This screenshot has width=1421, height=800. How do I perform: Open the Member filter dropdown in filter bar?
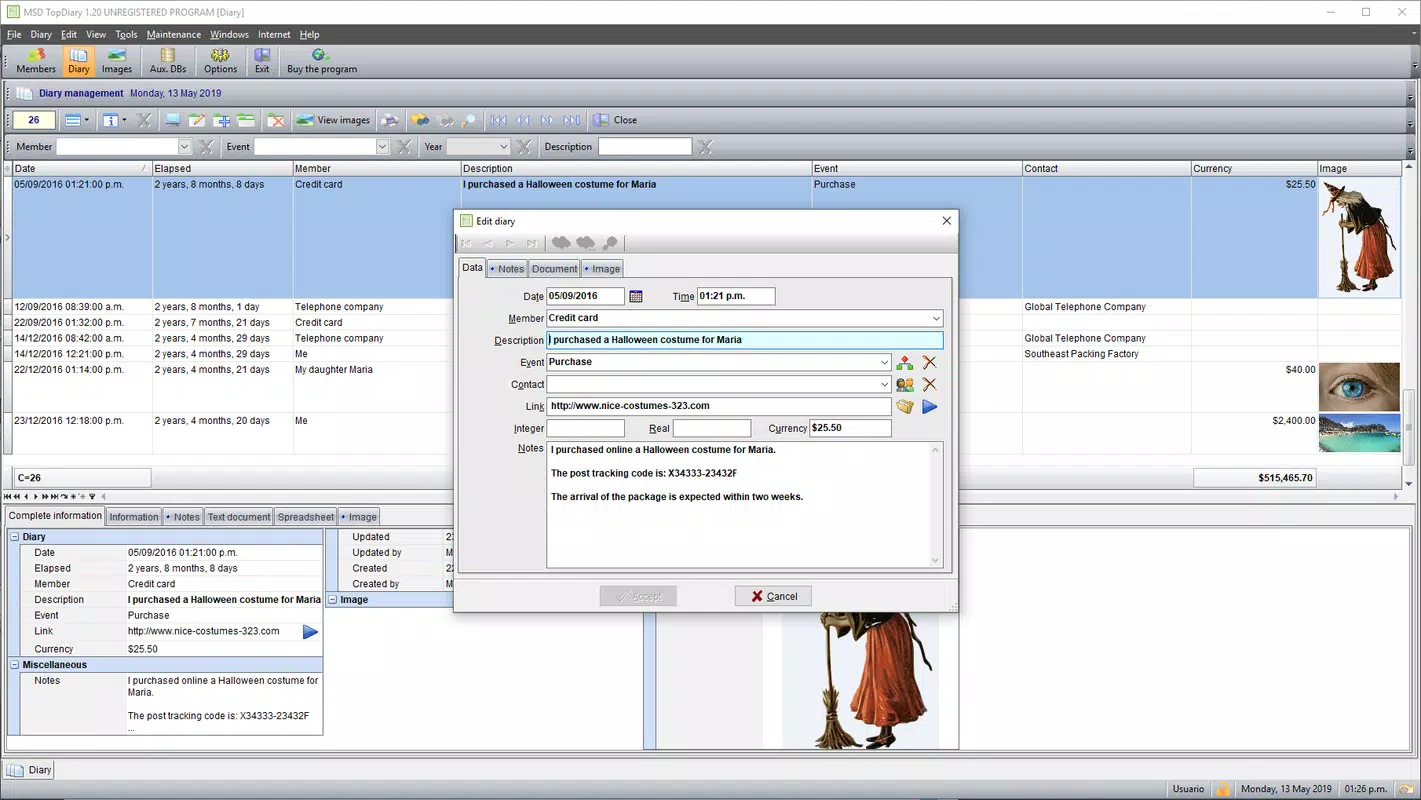click(183, 147)
